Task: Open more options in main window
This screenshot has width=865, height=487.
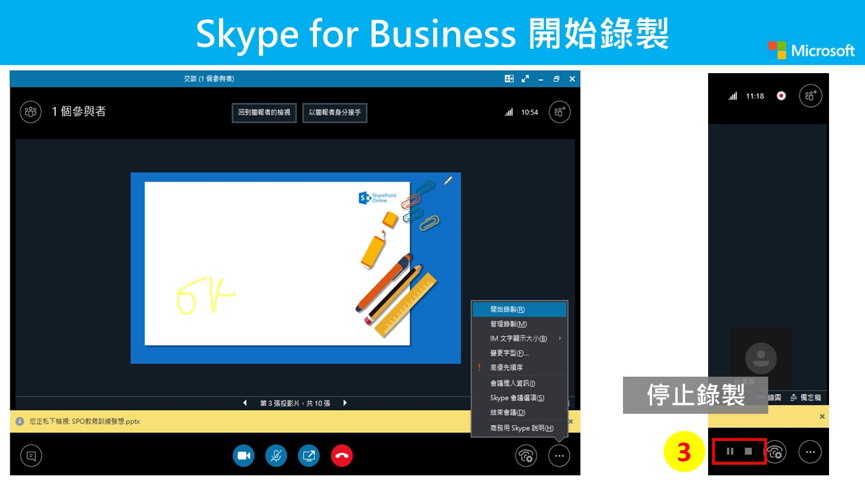Action: click(559, 456)
